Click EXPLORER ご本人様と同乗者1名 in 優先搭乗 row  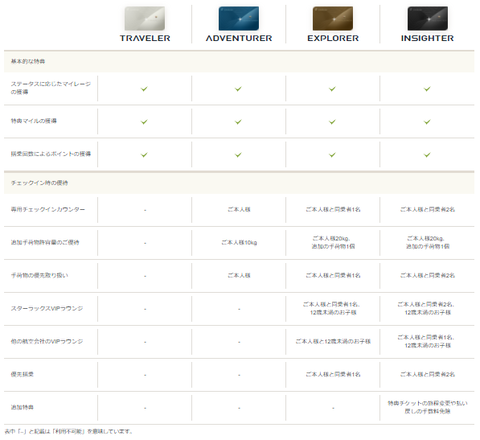(333, 374)
